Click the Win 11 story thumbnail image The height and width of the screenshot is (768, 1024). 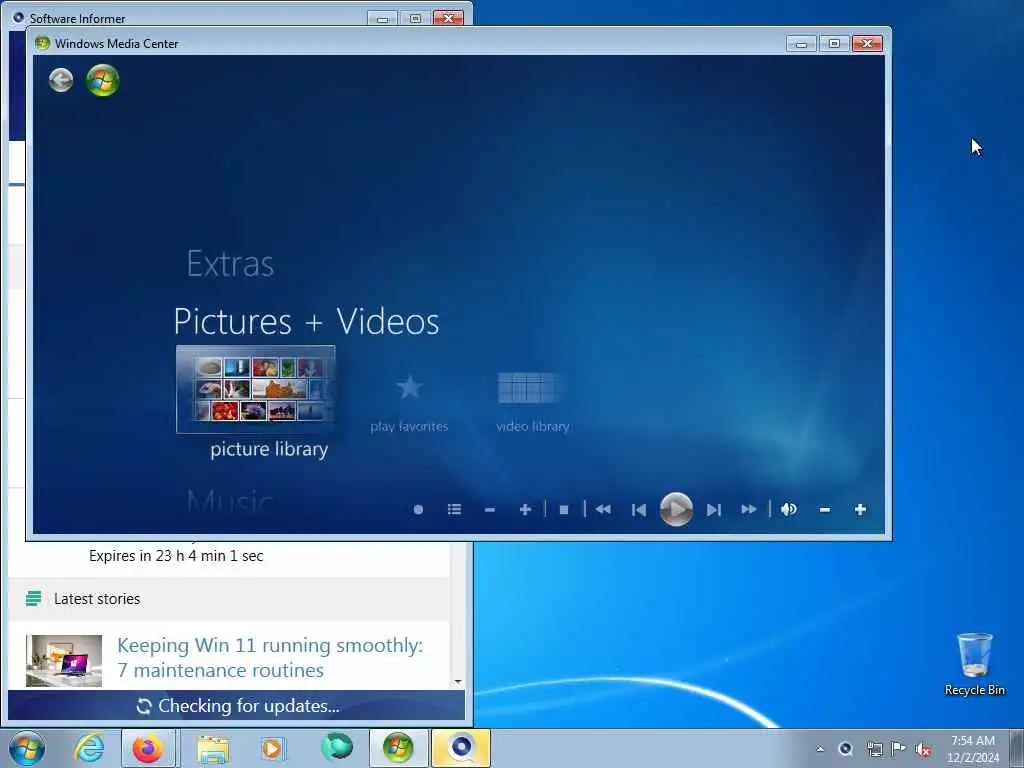click(64, 660)
